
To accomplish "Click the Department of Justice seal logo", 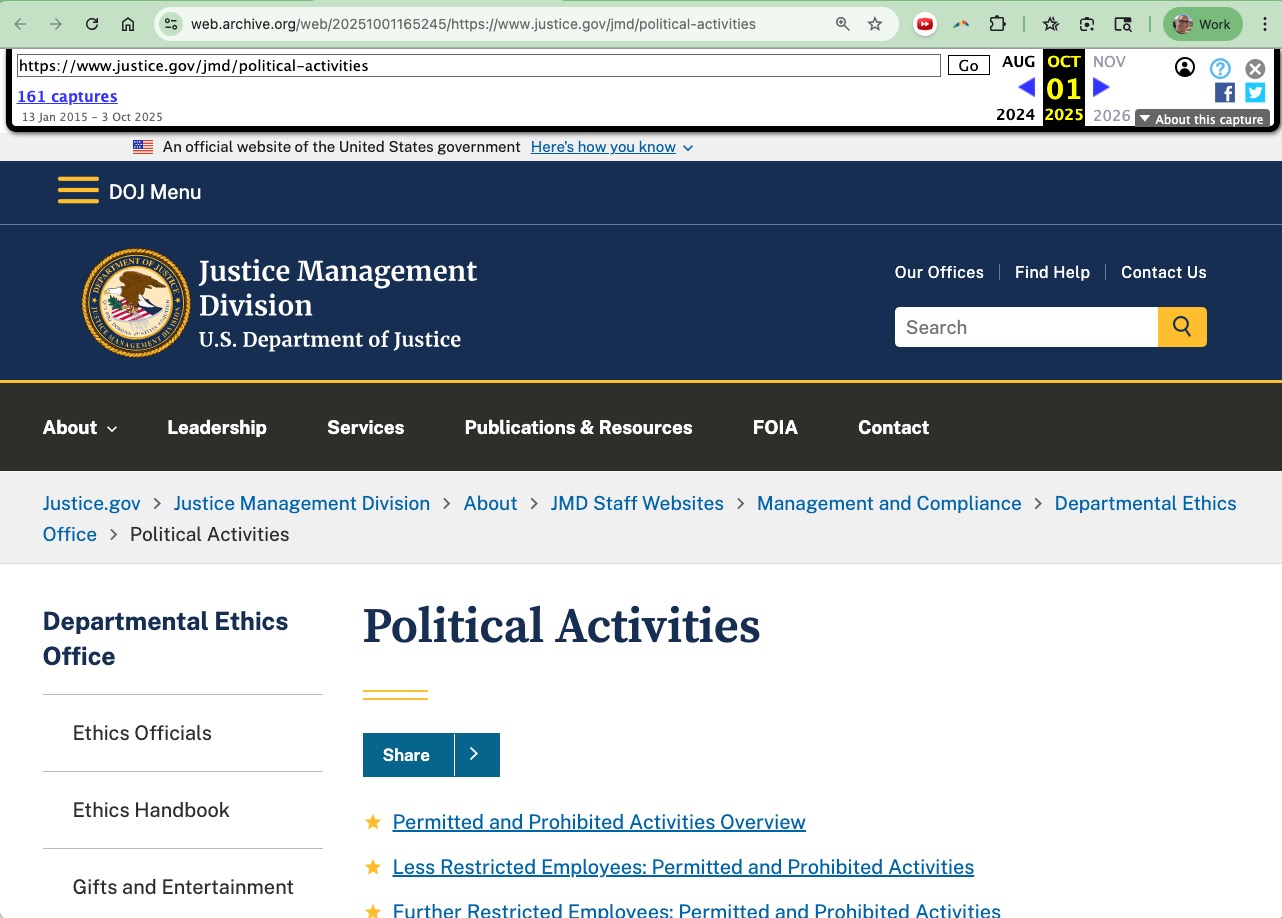I will point(136,303).
